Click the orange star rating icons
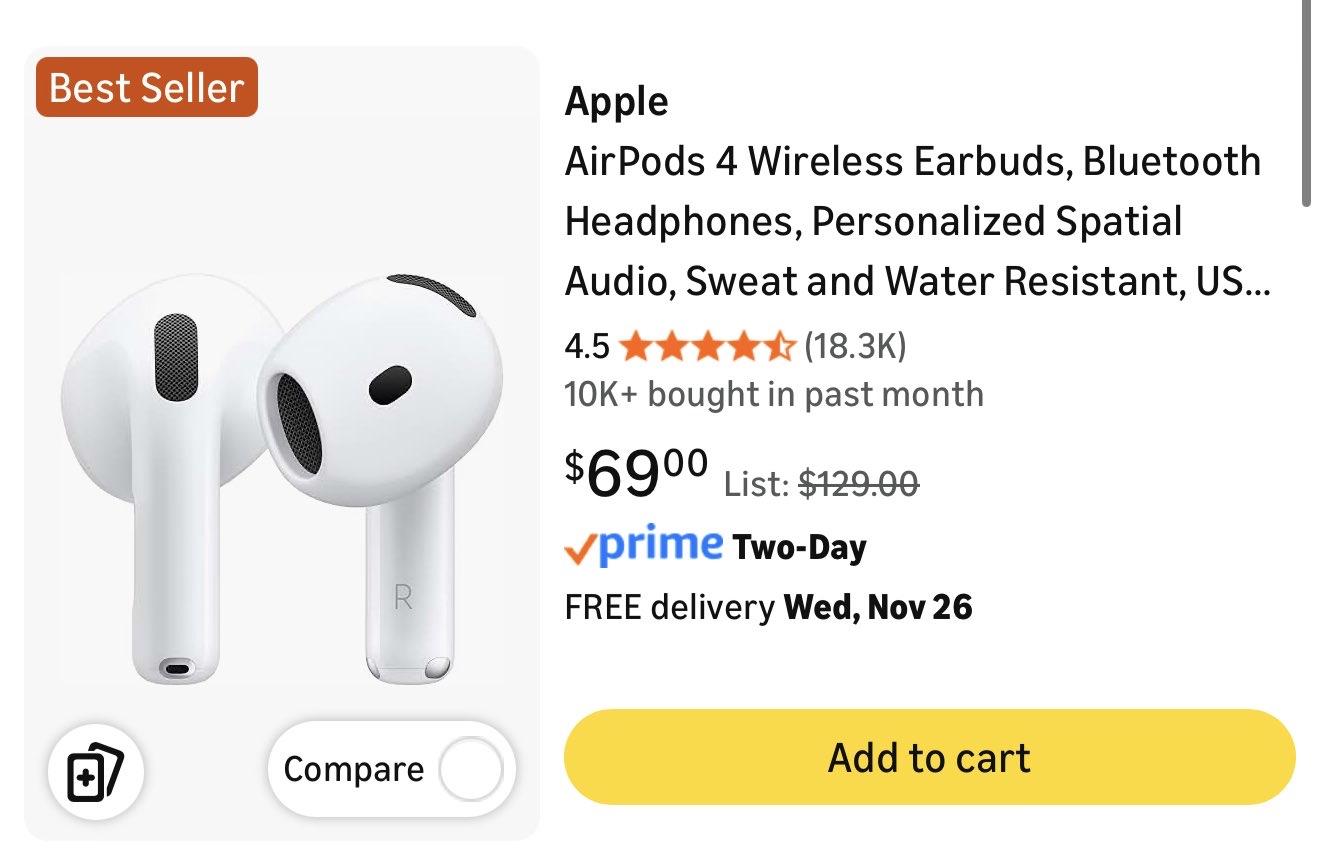 coord(707,347)
